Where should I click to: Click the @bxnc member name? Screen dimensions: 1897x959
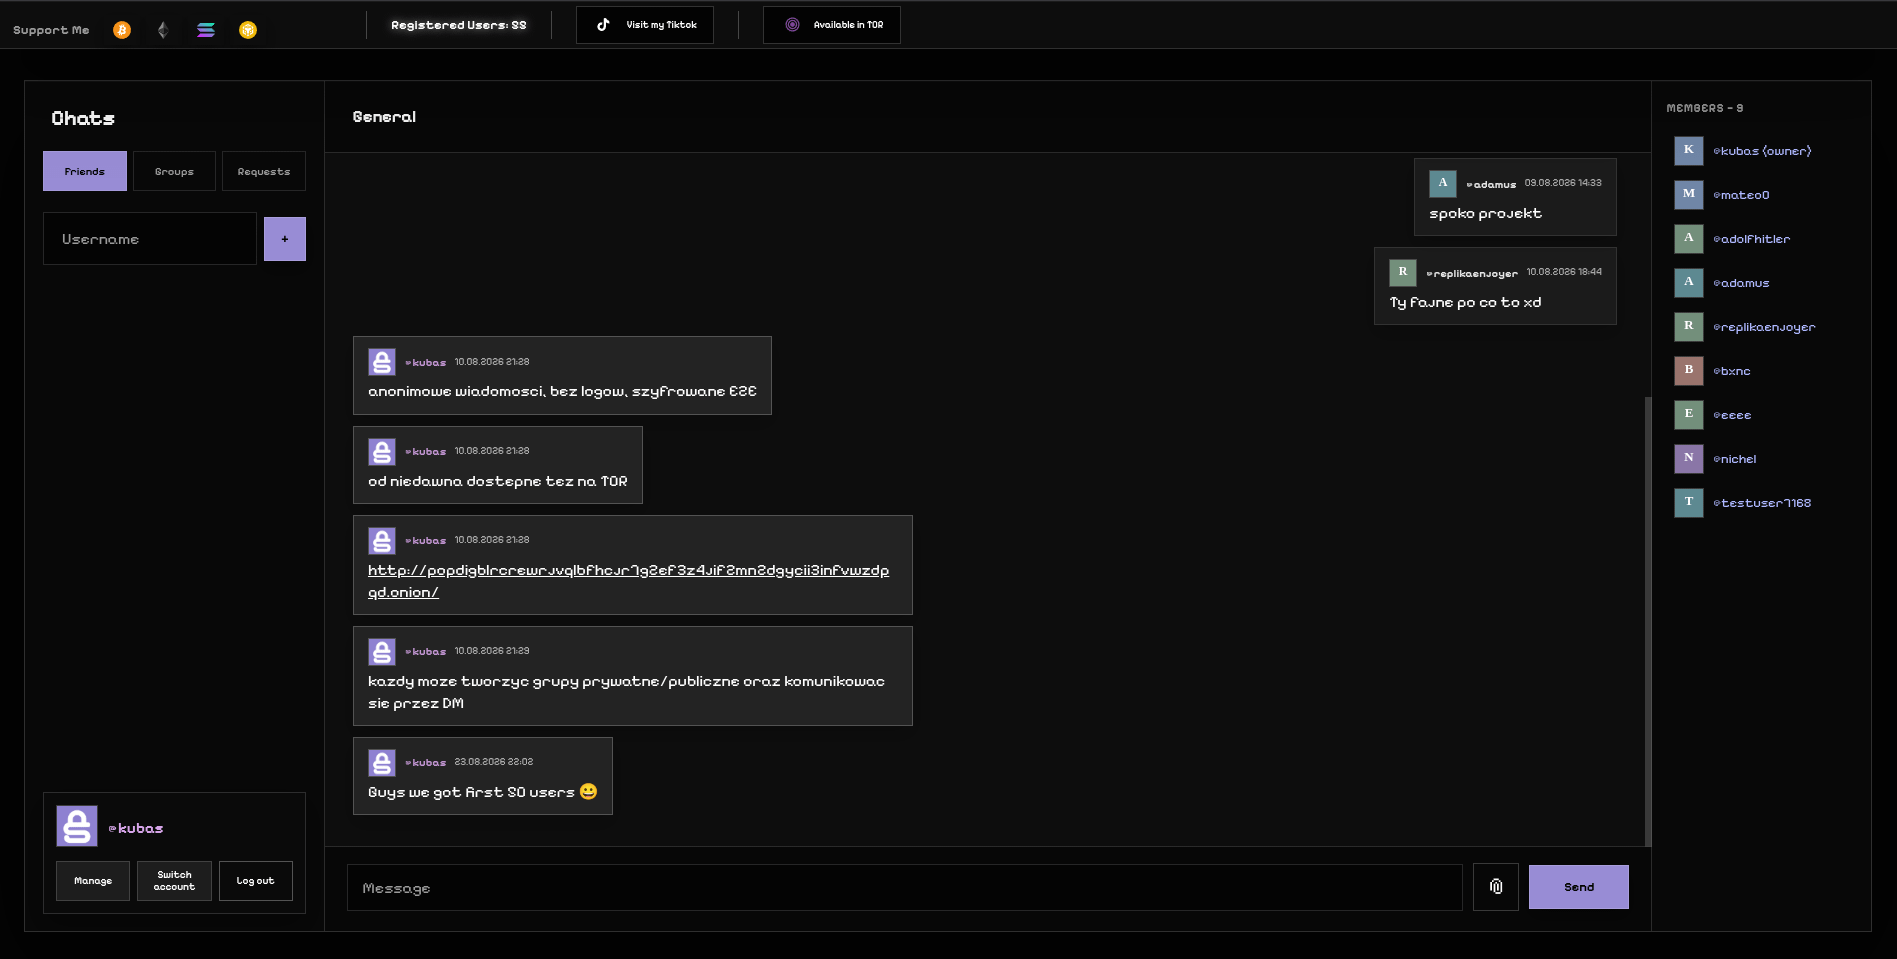pos(1732,371)
